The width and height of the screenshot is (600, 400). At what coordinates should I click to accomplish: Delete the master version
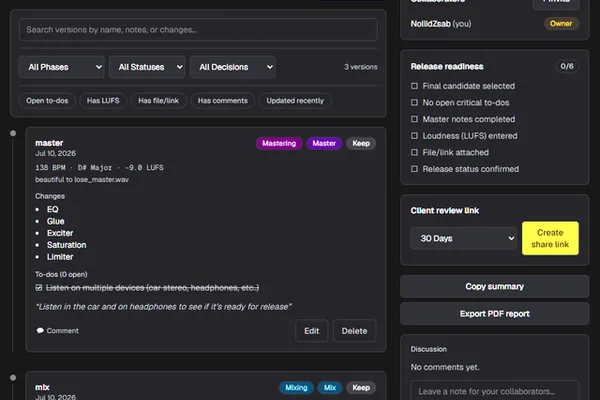pyautogui.click(x=354, y=331)
